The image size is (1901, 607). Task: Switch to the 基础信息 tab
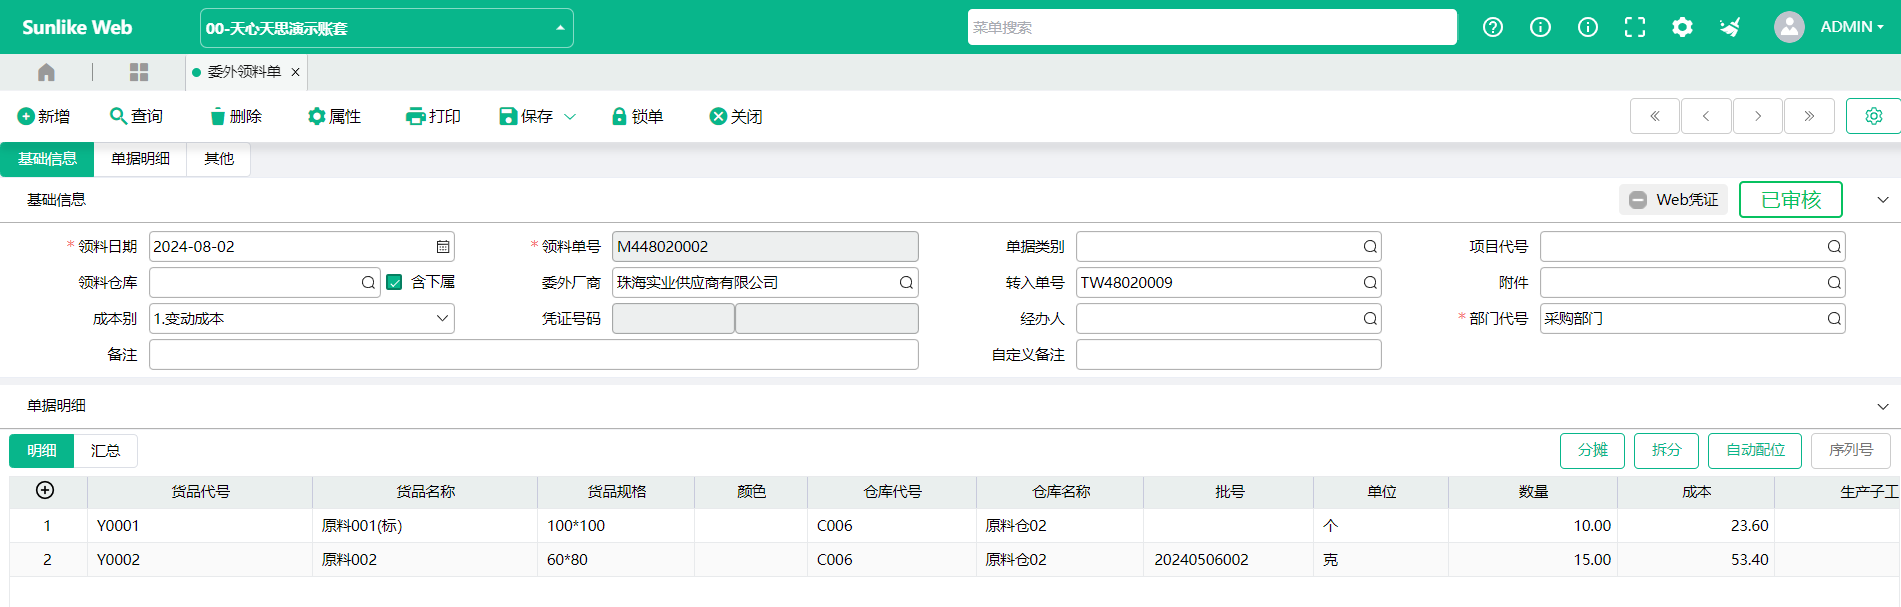click(47, 159)
